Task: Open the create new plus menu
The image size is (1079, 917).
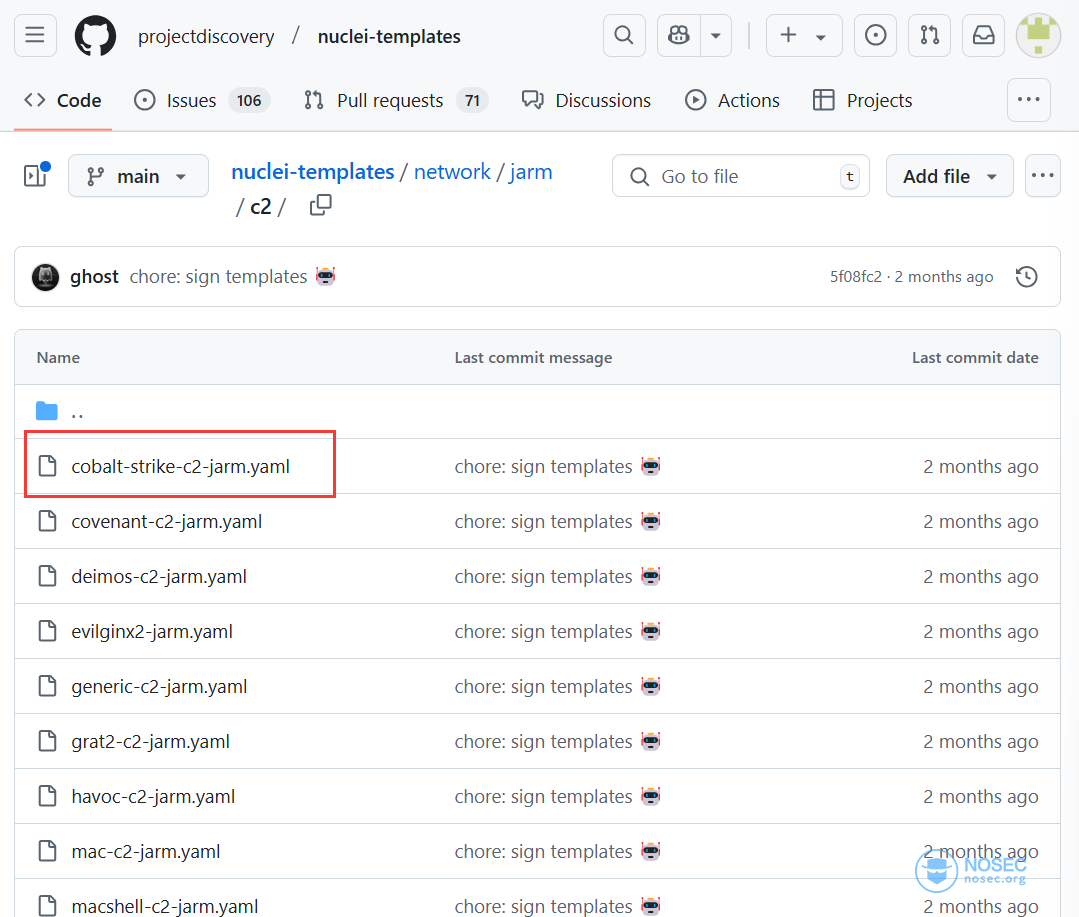Action: point(804,35)
